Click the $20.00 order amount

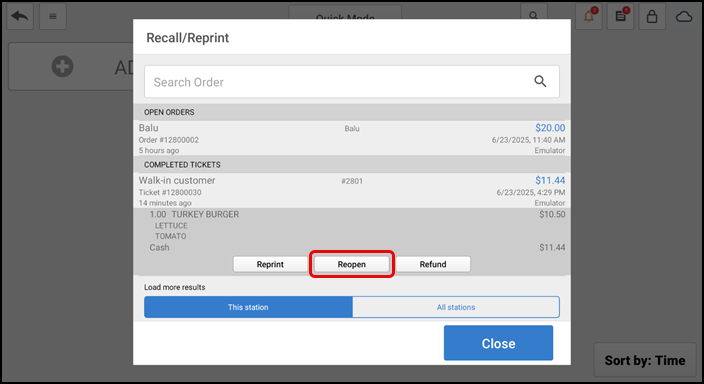pos(550,128)
